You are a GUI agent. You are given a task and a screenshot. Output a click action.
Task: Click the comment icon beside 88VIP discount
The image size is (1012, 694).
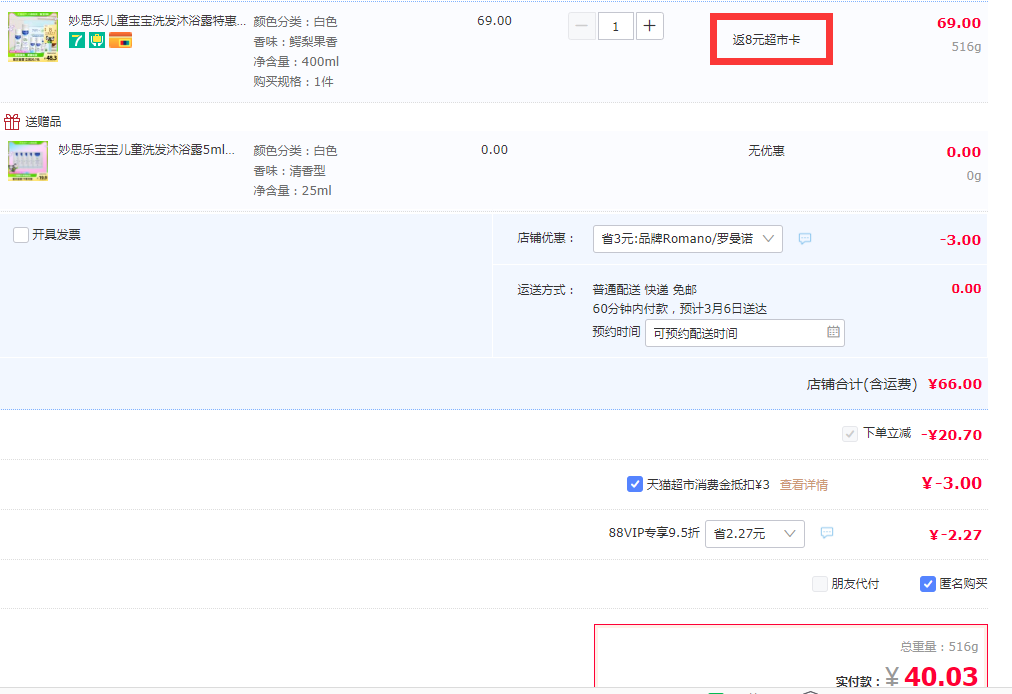tap(827, 533)
